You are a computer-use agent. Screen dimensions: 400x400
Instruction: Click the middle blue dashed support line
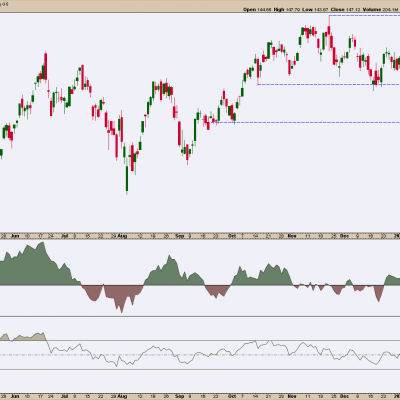[329, 84]
